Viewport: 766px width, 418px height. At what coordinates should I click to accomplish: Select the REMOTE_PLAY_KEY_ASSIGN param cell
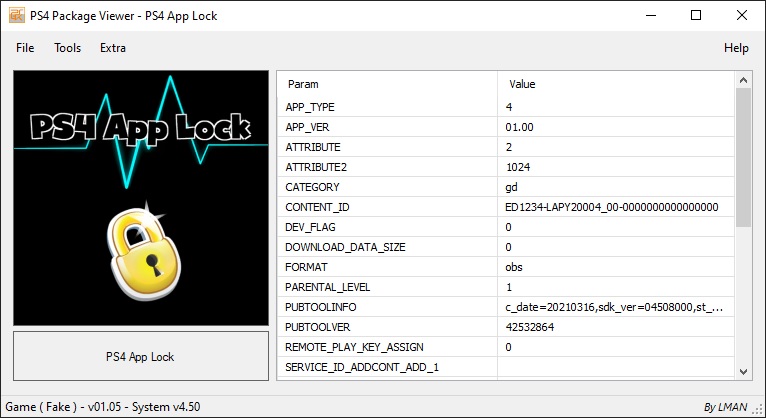pos(387,347)
